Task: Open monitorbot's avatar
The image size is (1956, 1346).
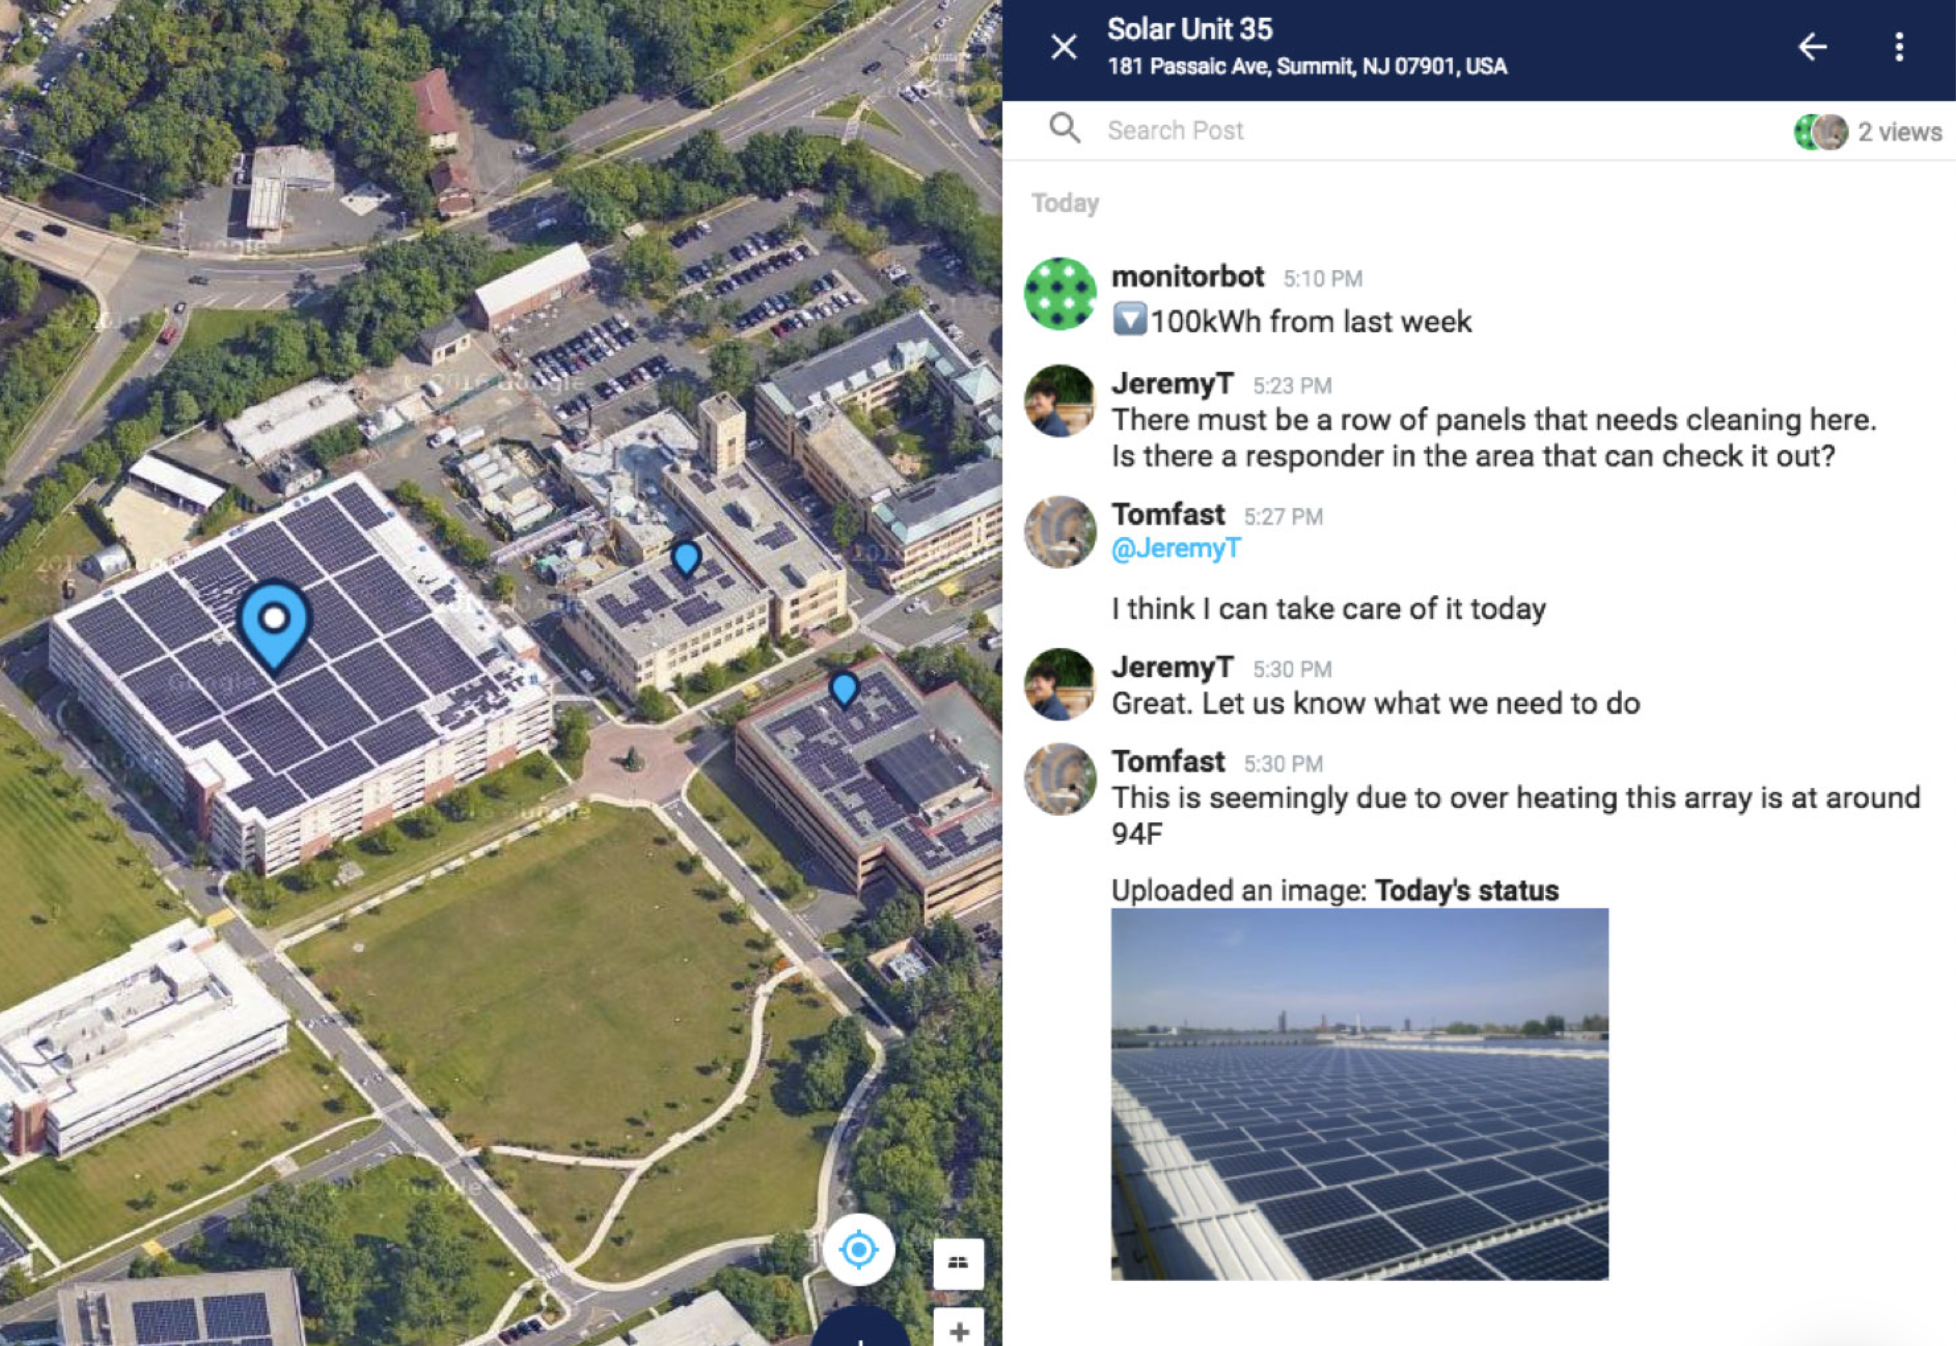Action: point(1060,294)
